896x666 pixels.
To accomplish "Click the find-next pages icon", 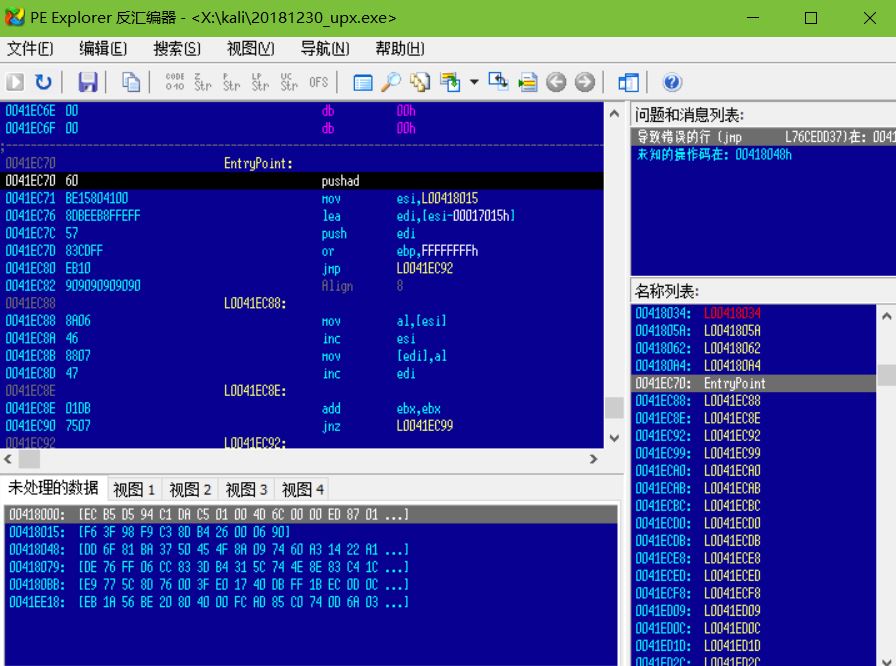I will (420, 82).
